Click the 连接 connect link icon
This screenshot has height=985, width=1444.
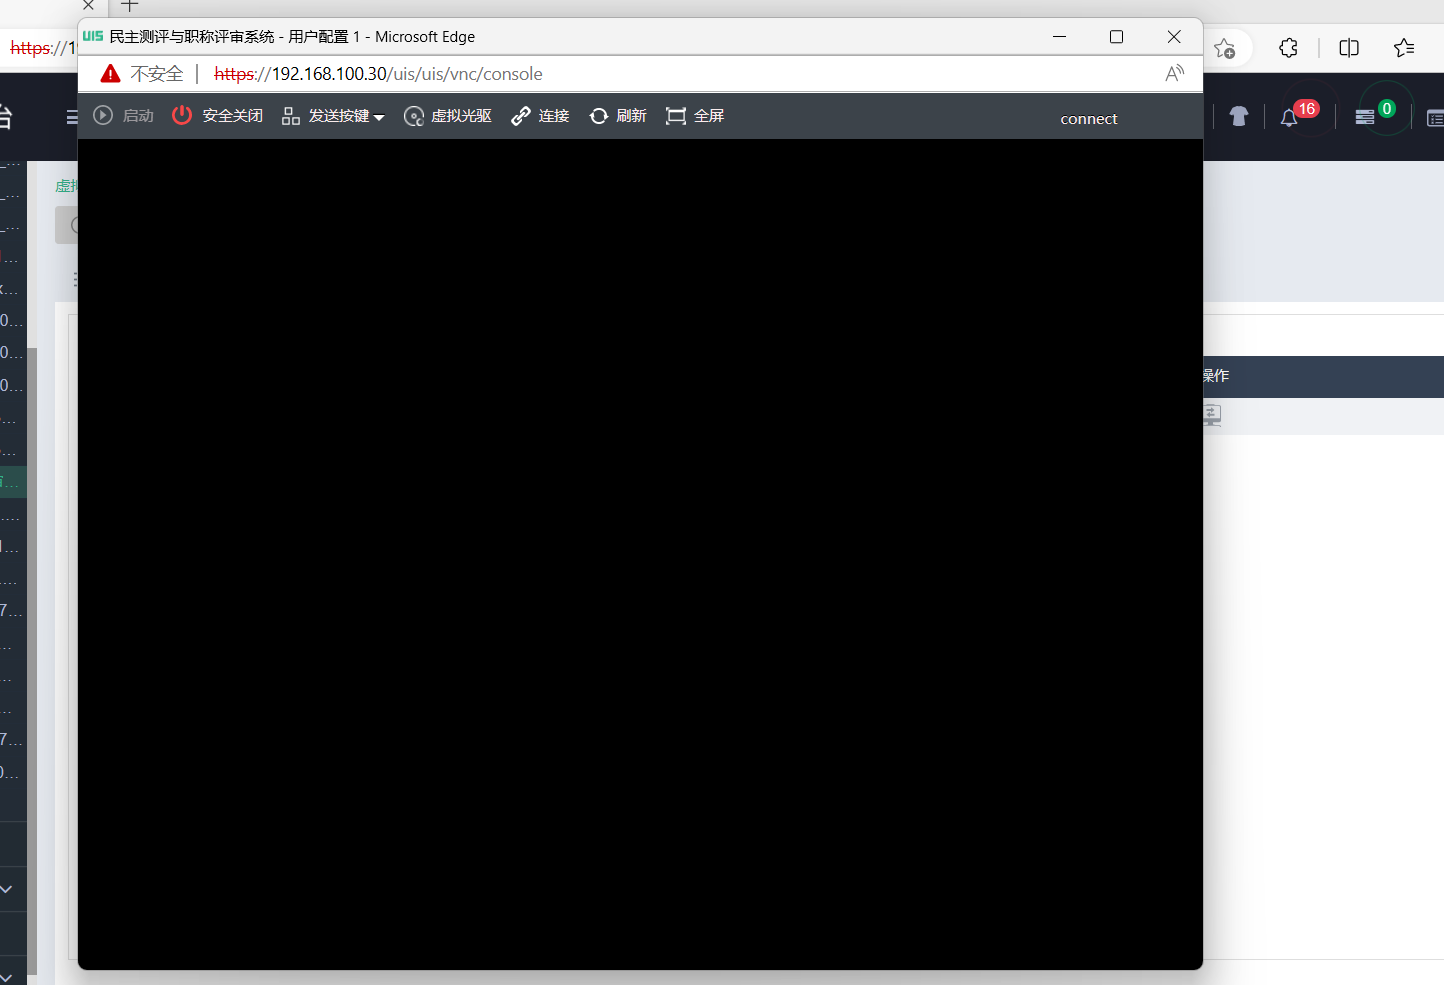point(521,116)
